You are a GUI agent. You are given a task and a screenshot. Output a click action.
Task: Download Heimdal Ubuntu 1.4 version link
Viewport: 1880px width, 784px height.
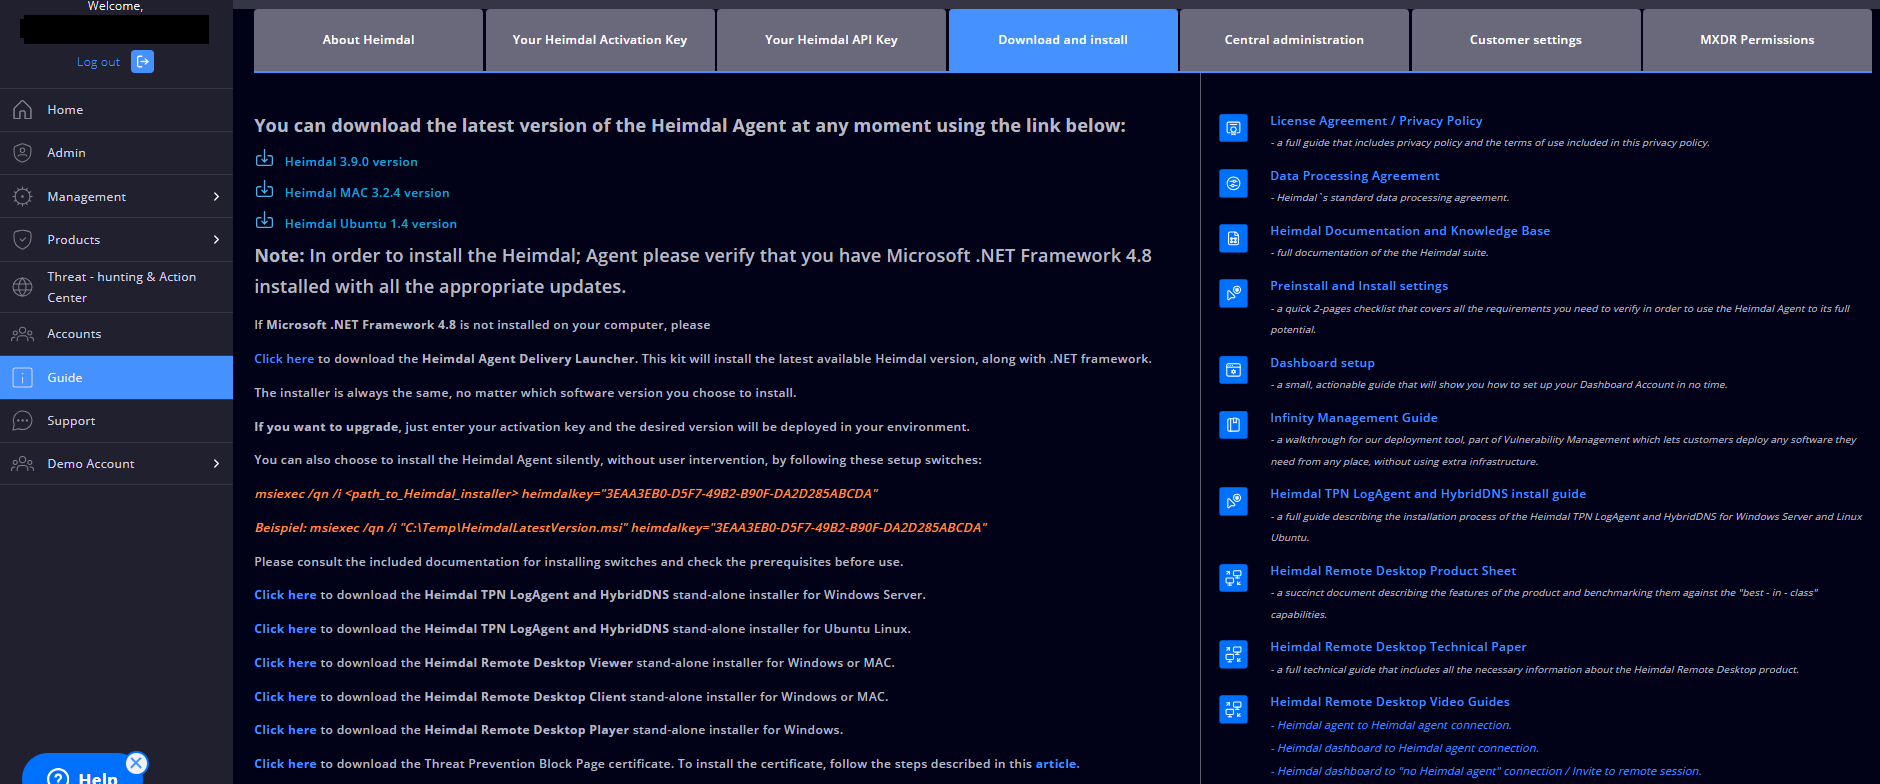tap(371, 224)
